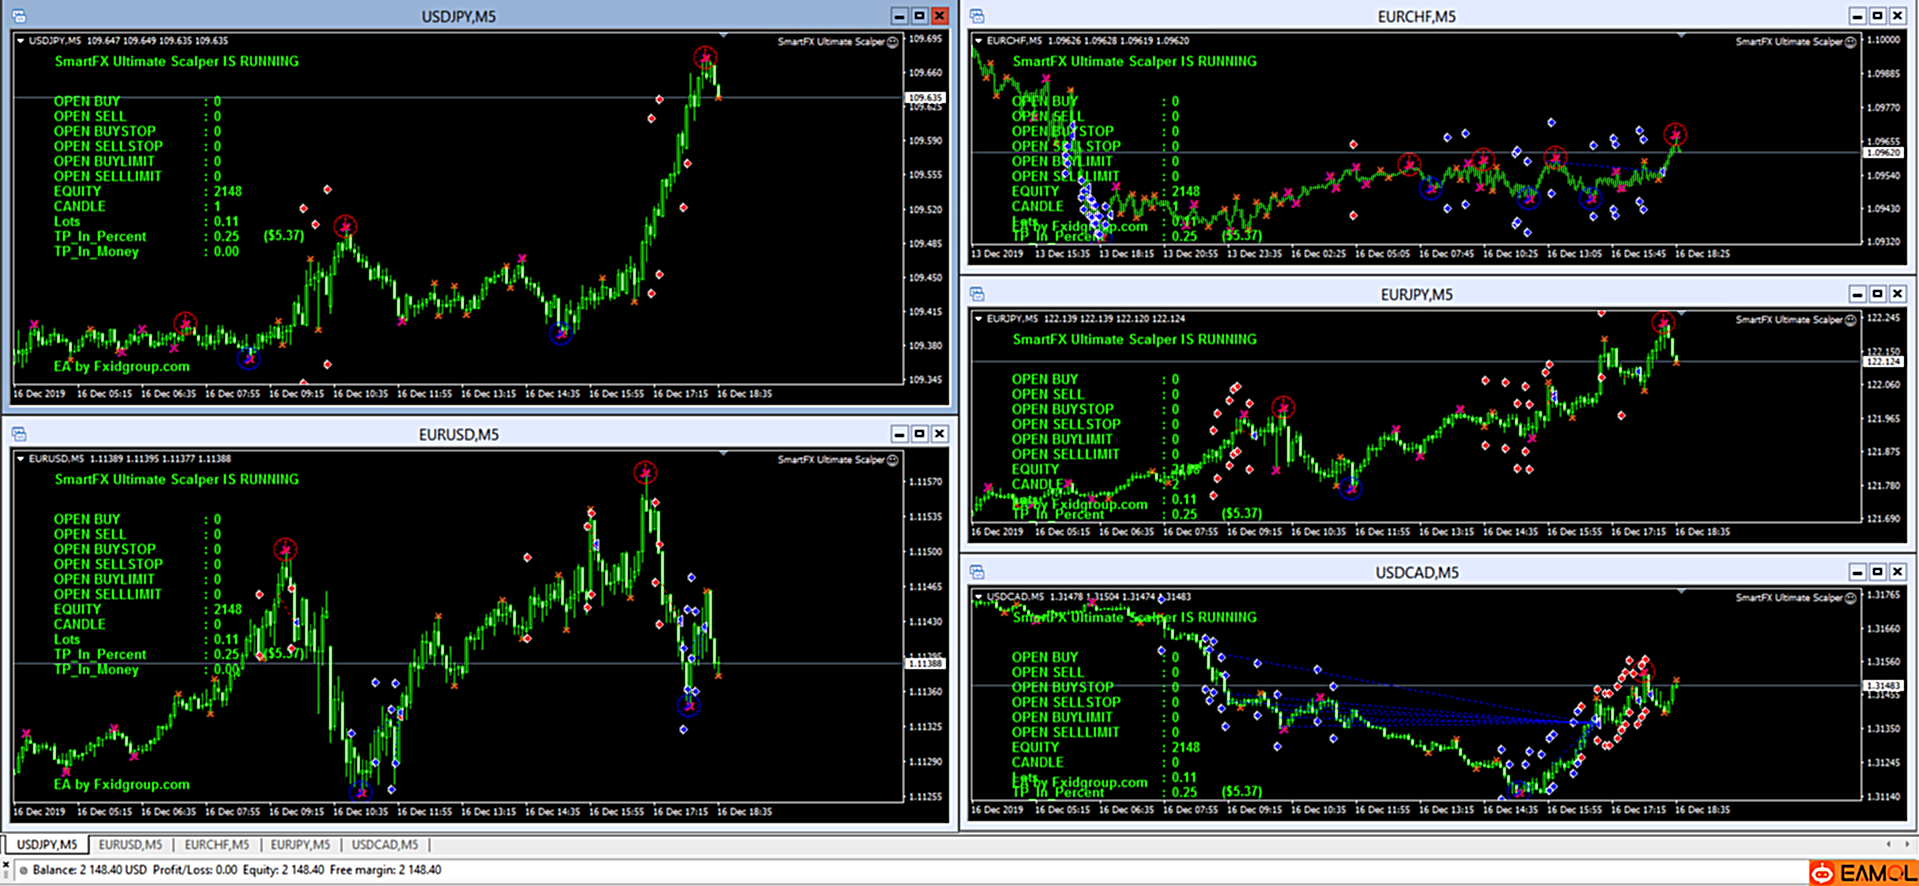Image resolution: width=1919 pixels, height=886 pixels.
Task: Close the terminal panel with the small x
Action: click(6, 865)
